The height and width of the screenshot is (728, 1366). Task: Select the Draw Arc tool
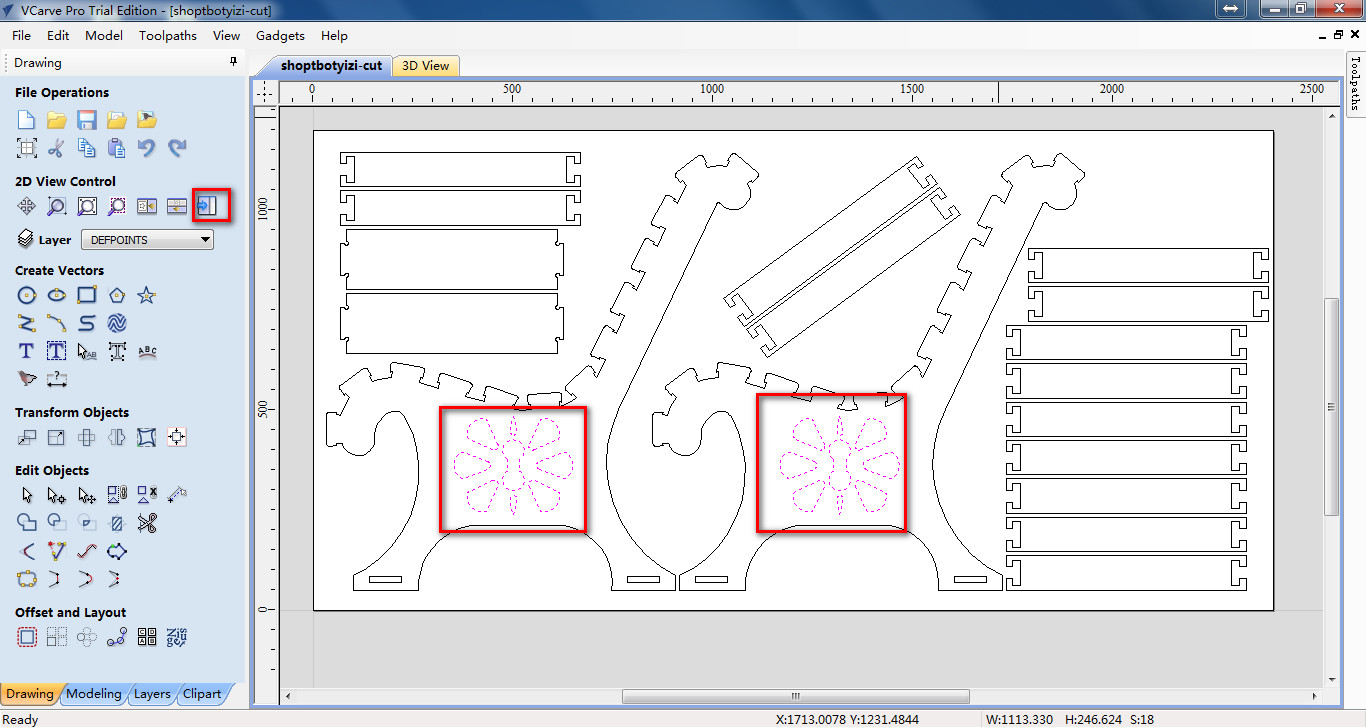tap(57, 323)
